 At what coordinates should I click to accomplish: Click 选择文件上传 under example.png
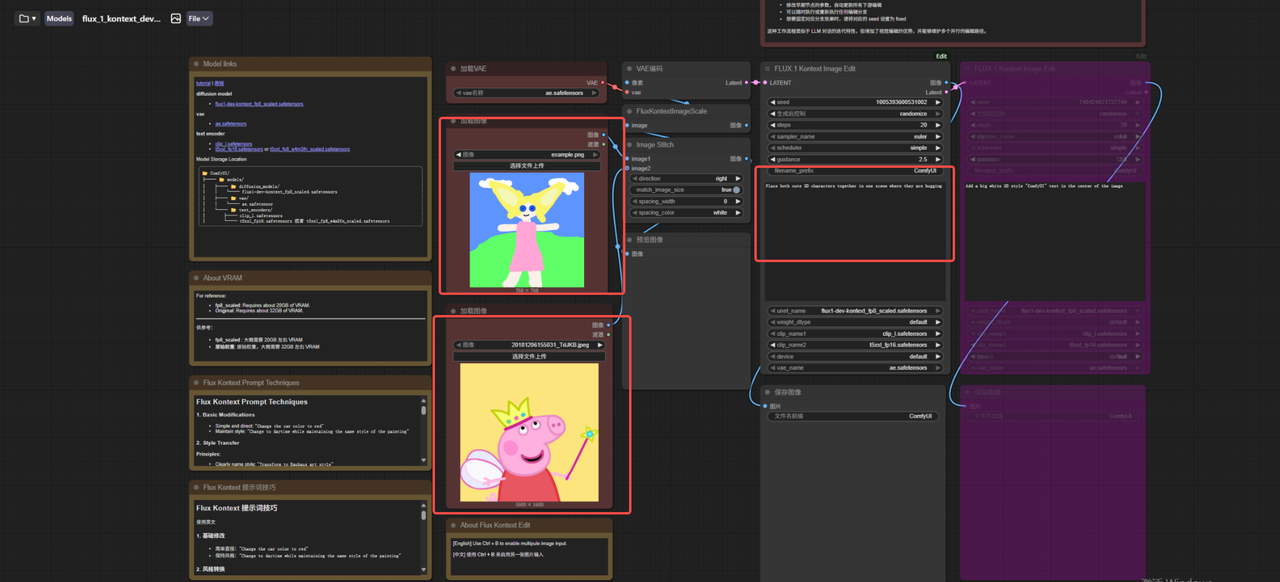528,166
